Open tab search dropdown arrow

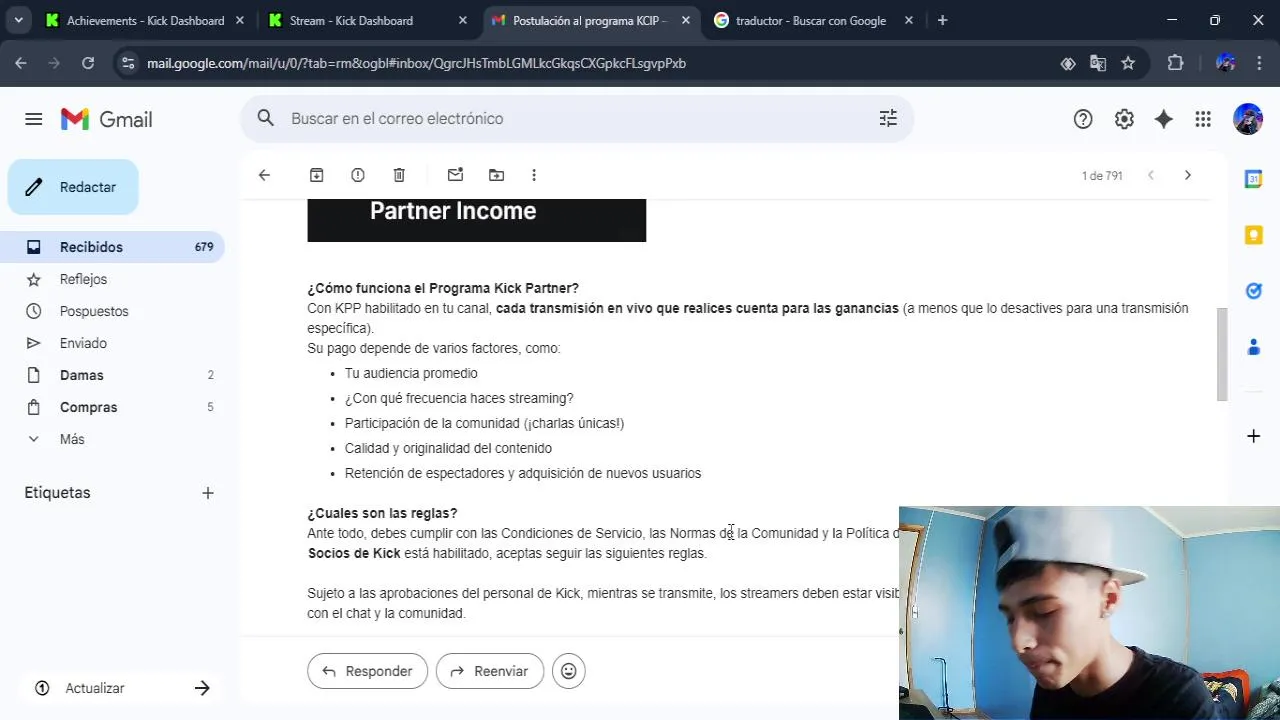(x=18, y=20)
